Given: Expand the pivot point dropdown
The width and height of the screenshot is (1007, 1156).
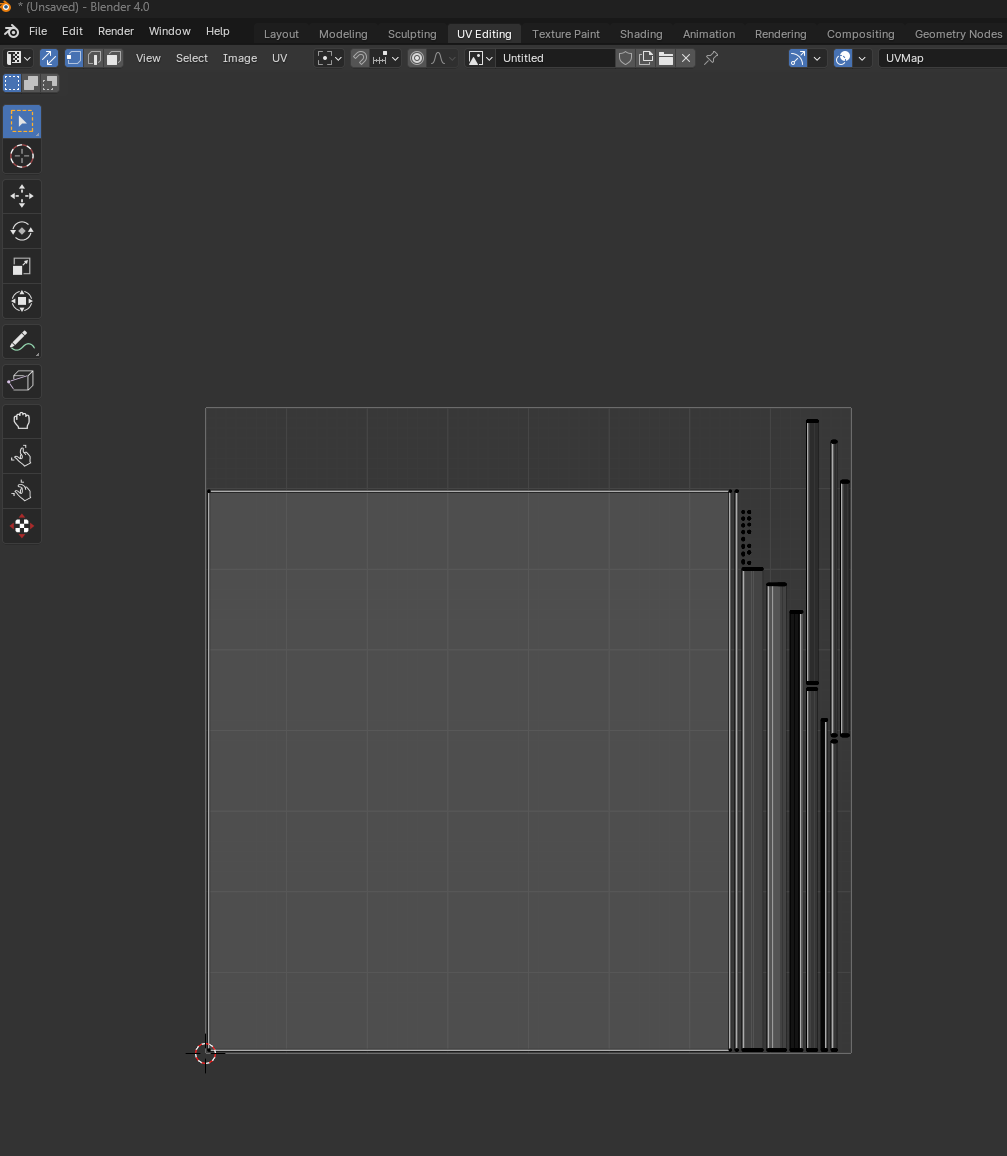Looking at the screenshot, I should [329, 58].
